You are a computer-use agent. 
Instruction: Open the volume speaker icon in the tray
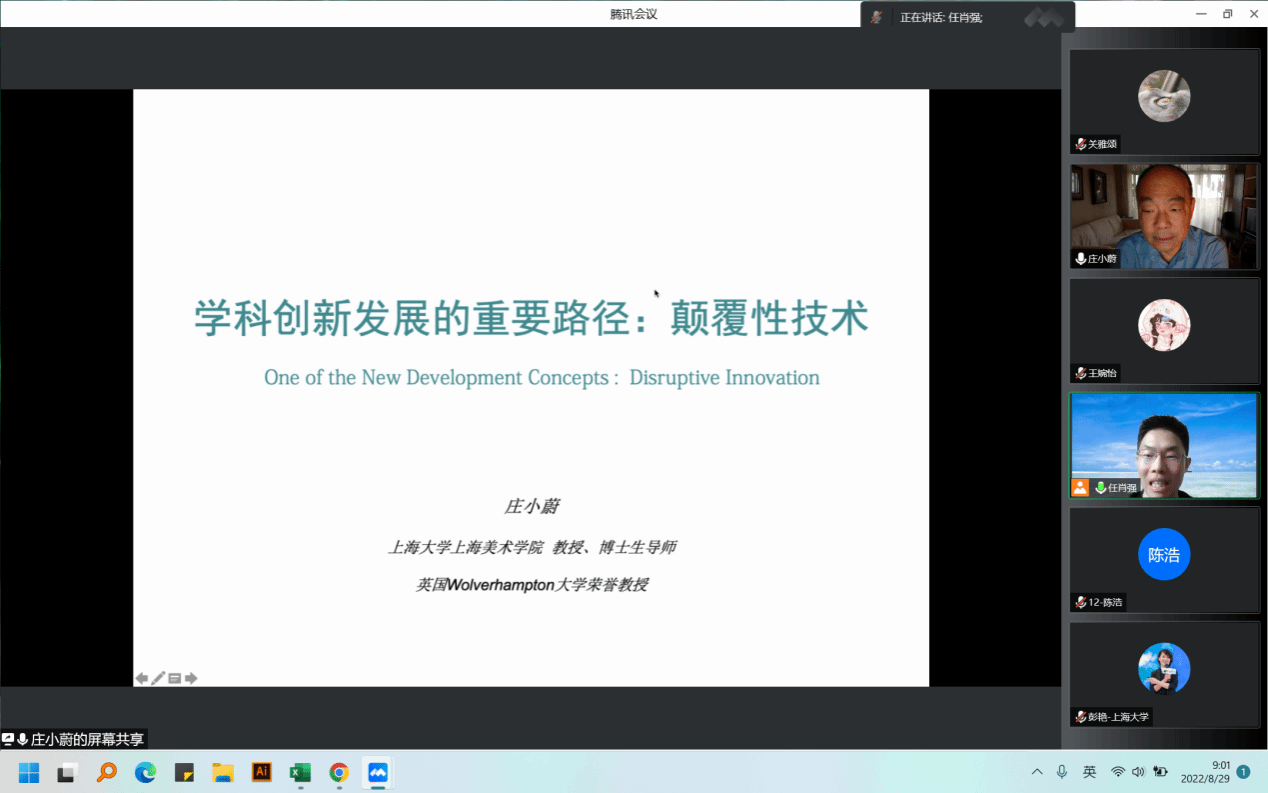tap(1138, 772)
